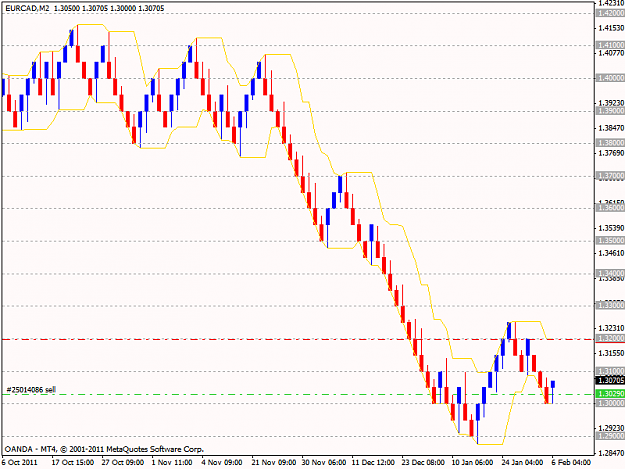Click the 1.42000 price axis label
The image size is (625, 469).
pyautogui.click(x=610, y=13)
